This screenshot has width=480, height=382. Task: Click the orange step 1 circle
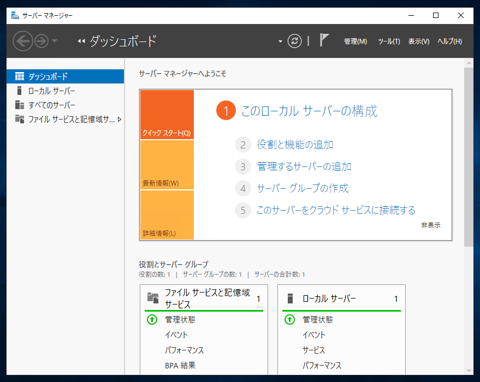(226, 111)
